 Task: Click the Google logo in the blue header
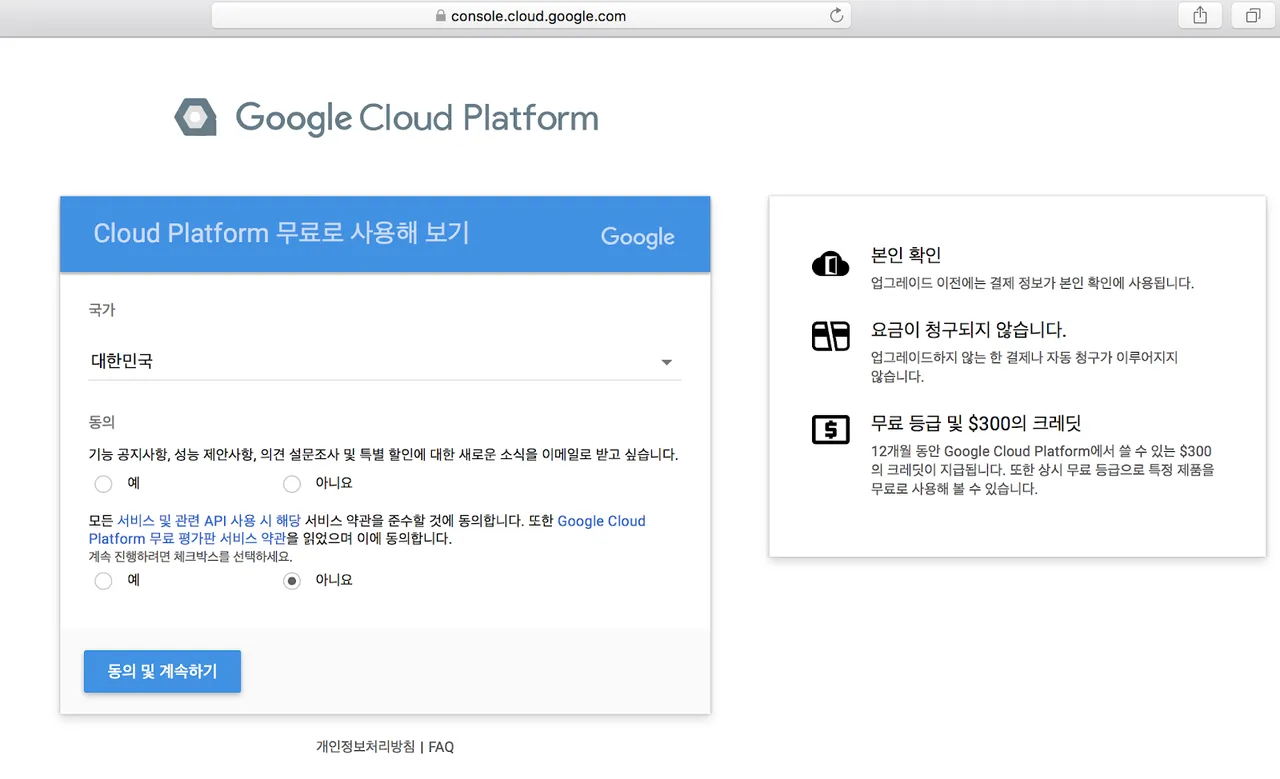pos(638,237)
